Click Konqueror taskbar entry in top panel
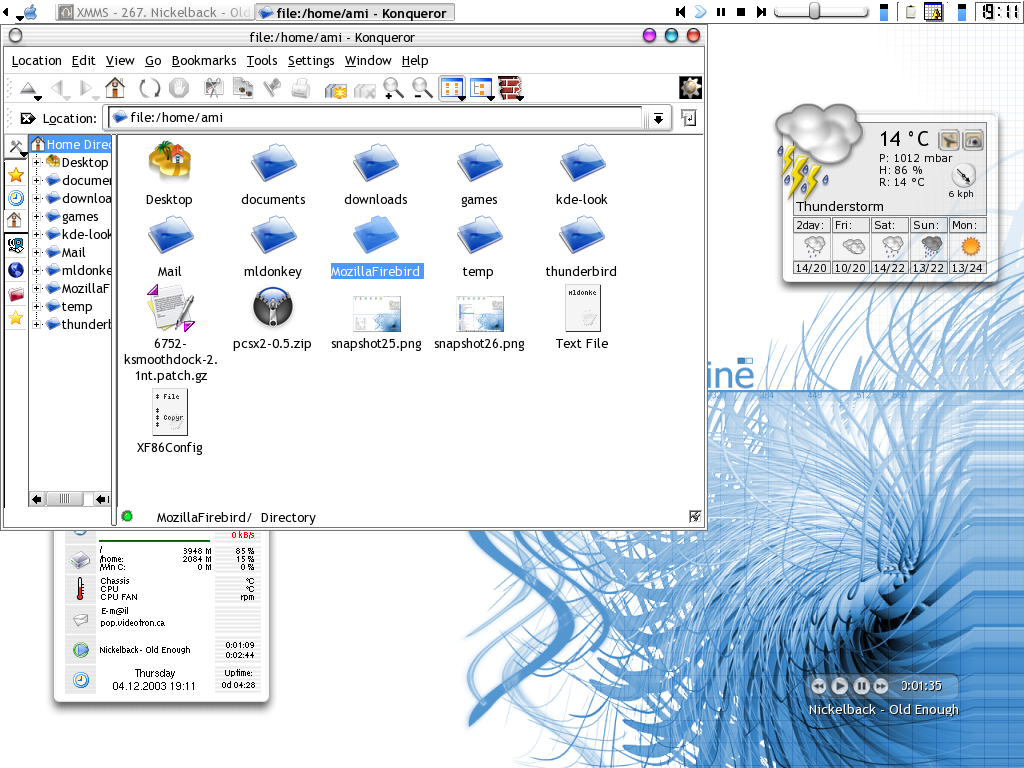 pos(353,12)
